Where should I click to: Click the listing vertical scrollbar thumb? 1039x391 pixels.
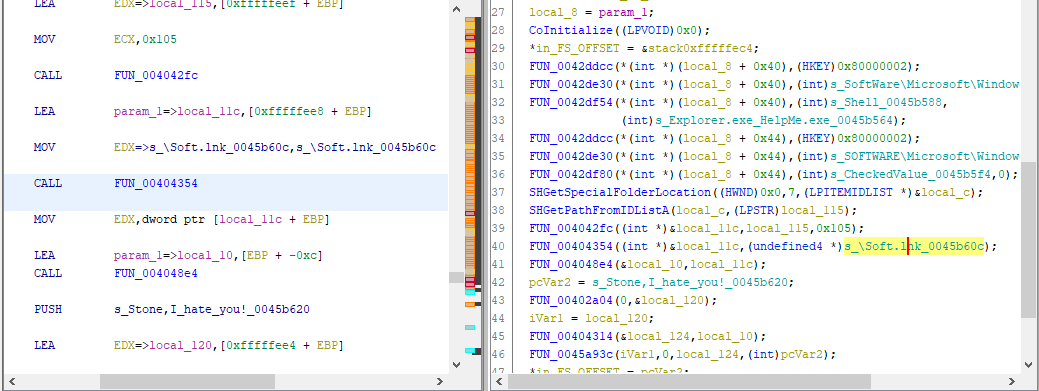click(x=456, y=278)
